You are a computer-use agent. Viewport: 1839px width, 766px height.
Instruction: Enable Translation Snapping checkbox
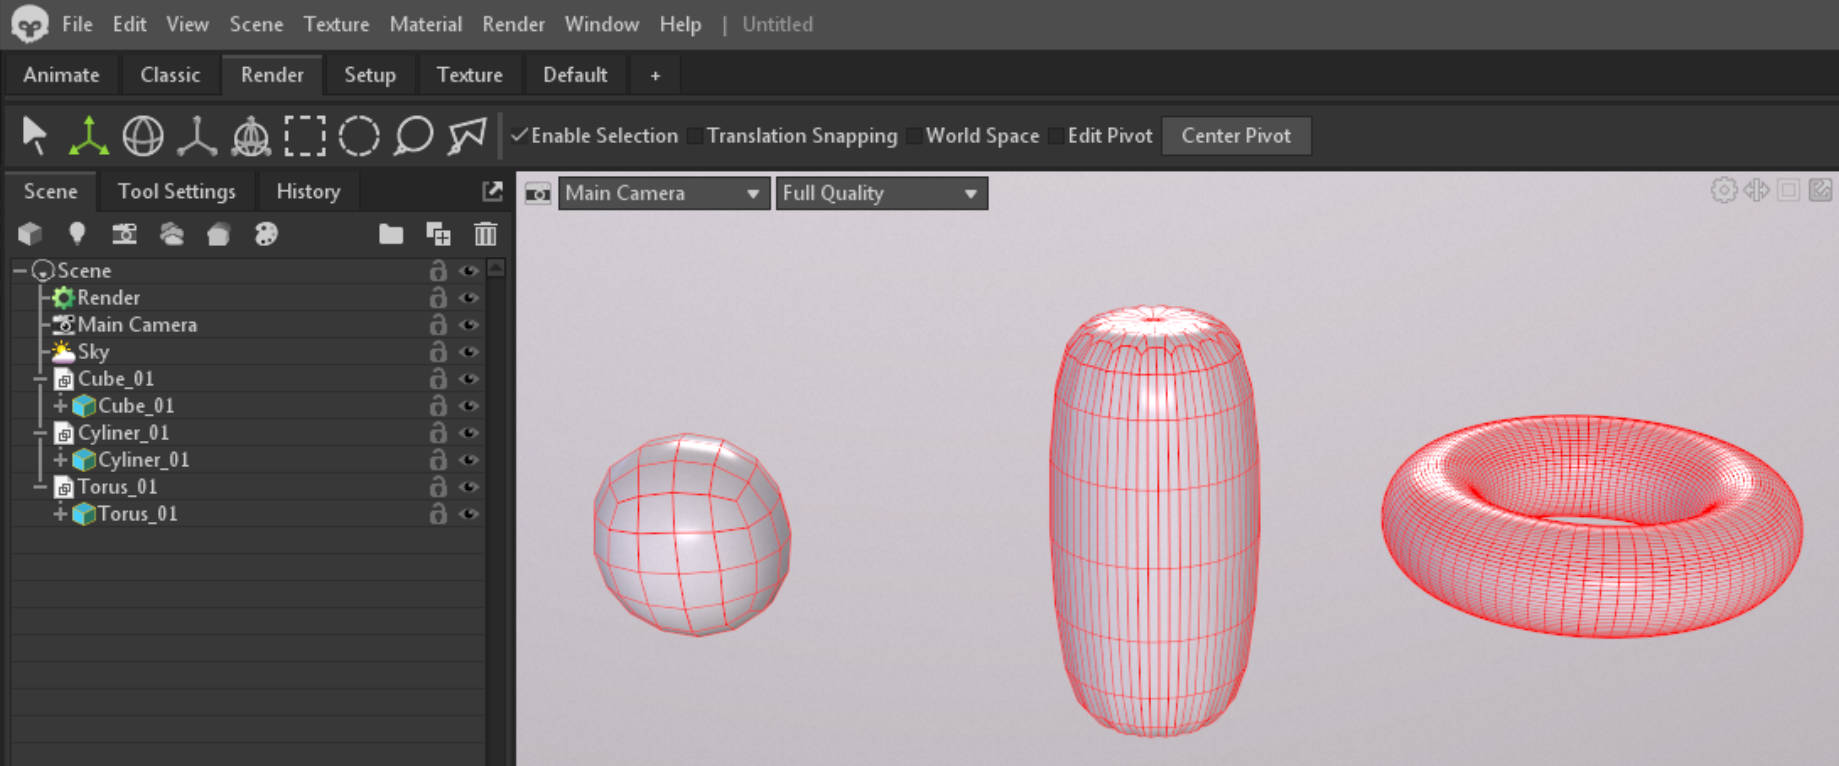(x=695, y=135)
